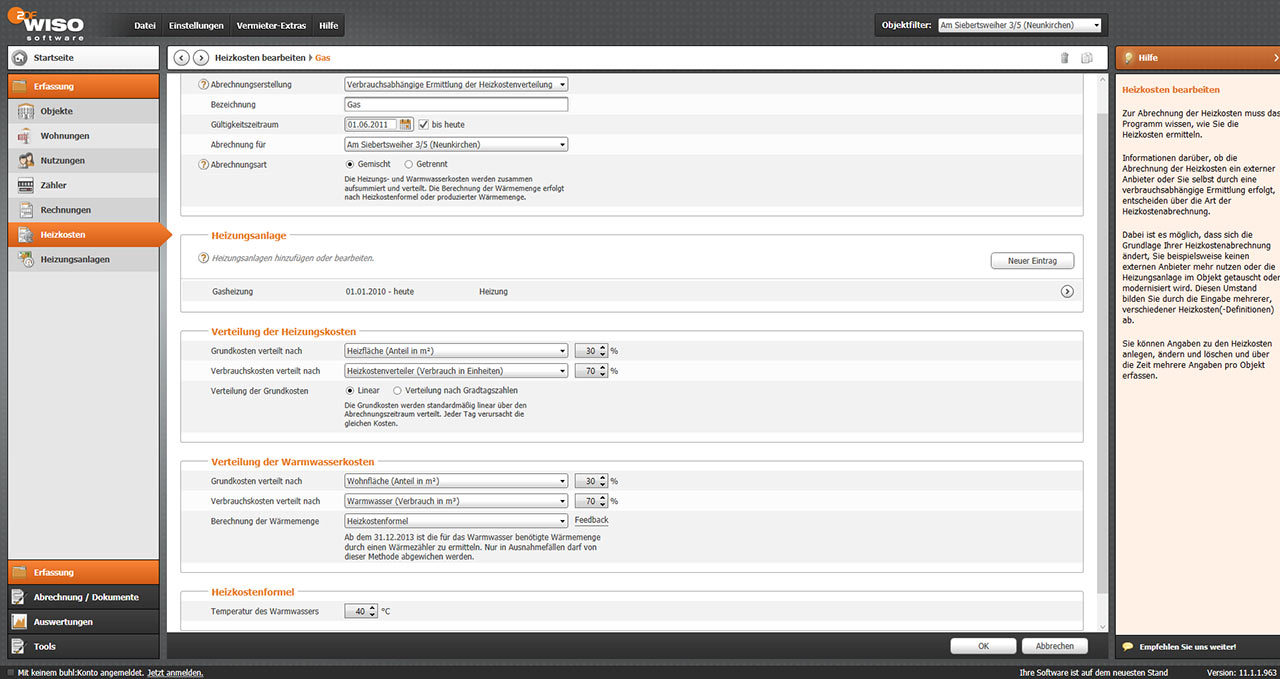This screenshot has height=679, width=1280.
Task: Click the Erfassung folder icon at top
Action: [20, 86]
